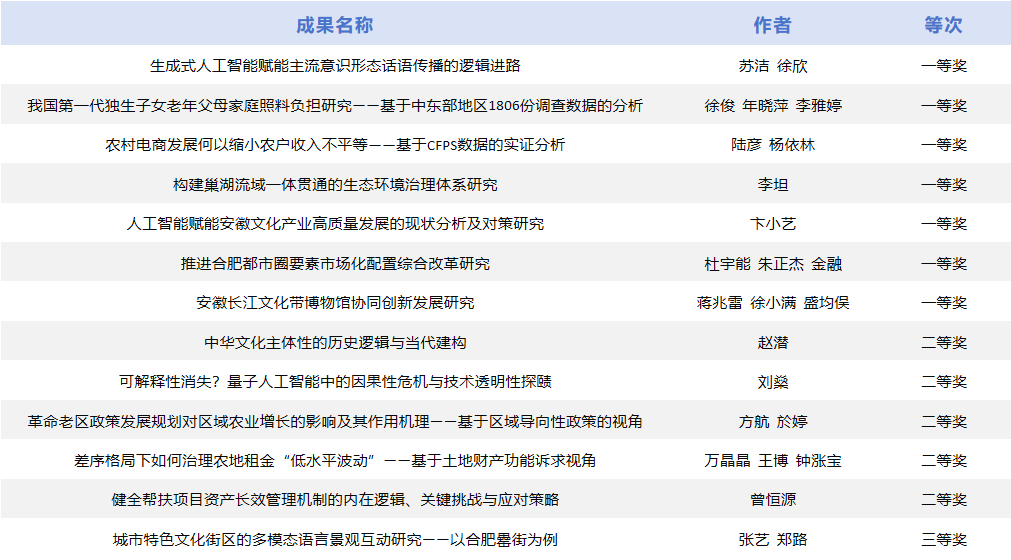1011x560 pixels.
Task: Click the author cell 万晶晶 王博 钟张宝
Action: [x=772, y=461]
